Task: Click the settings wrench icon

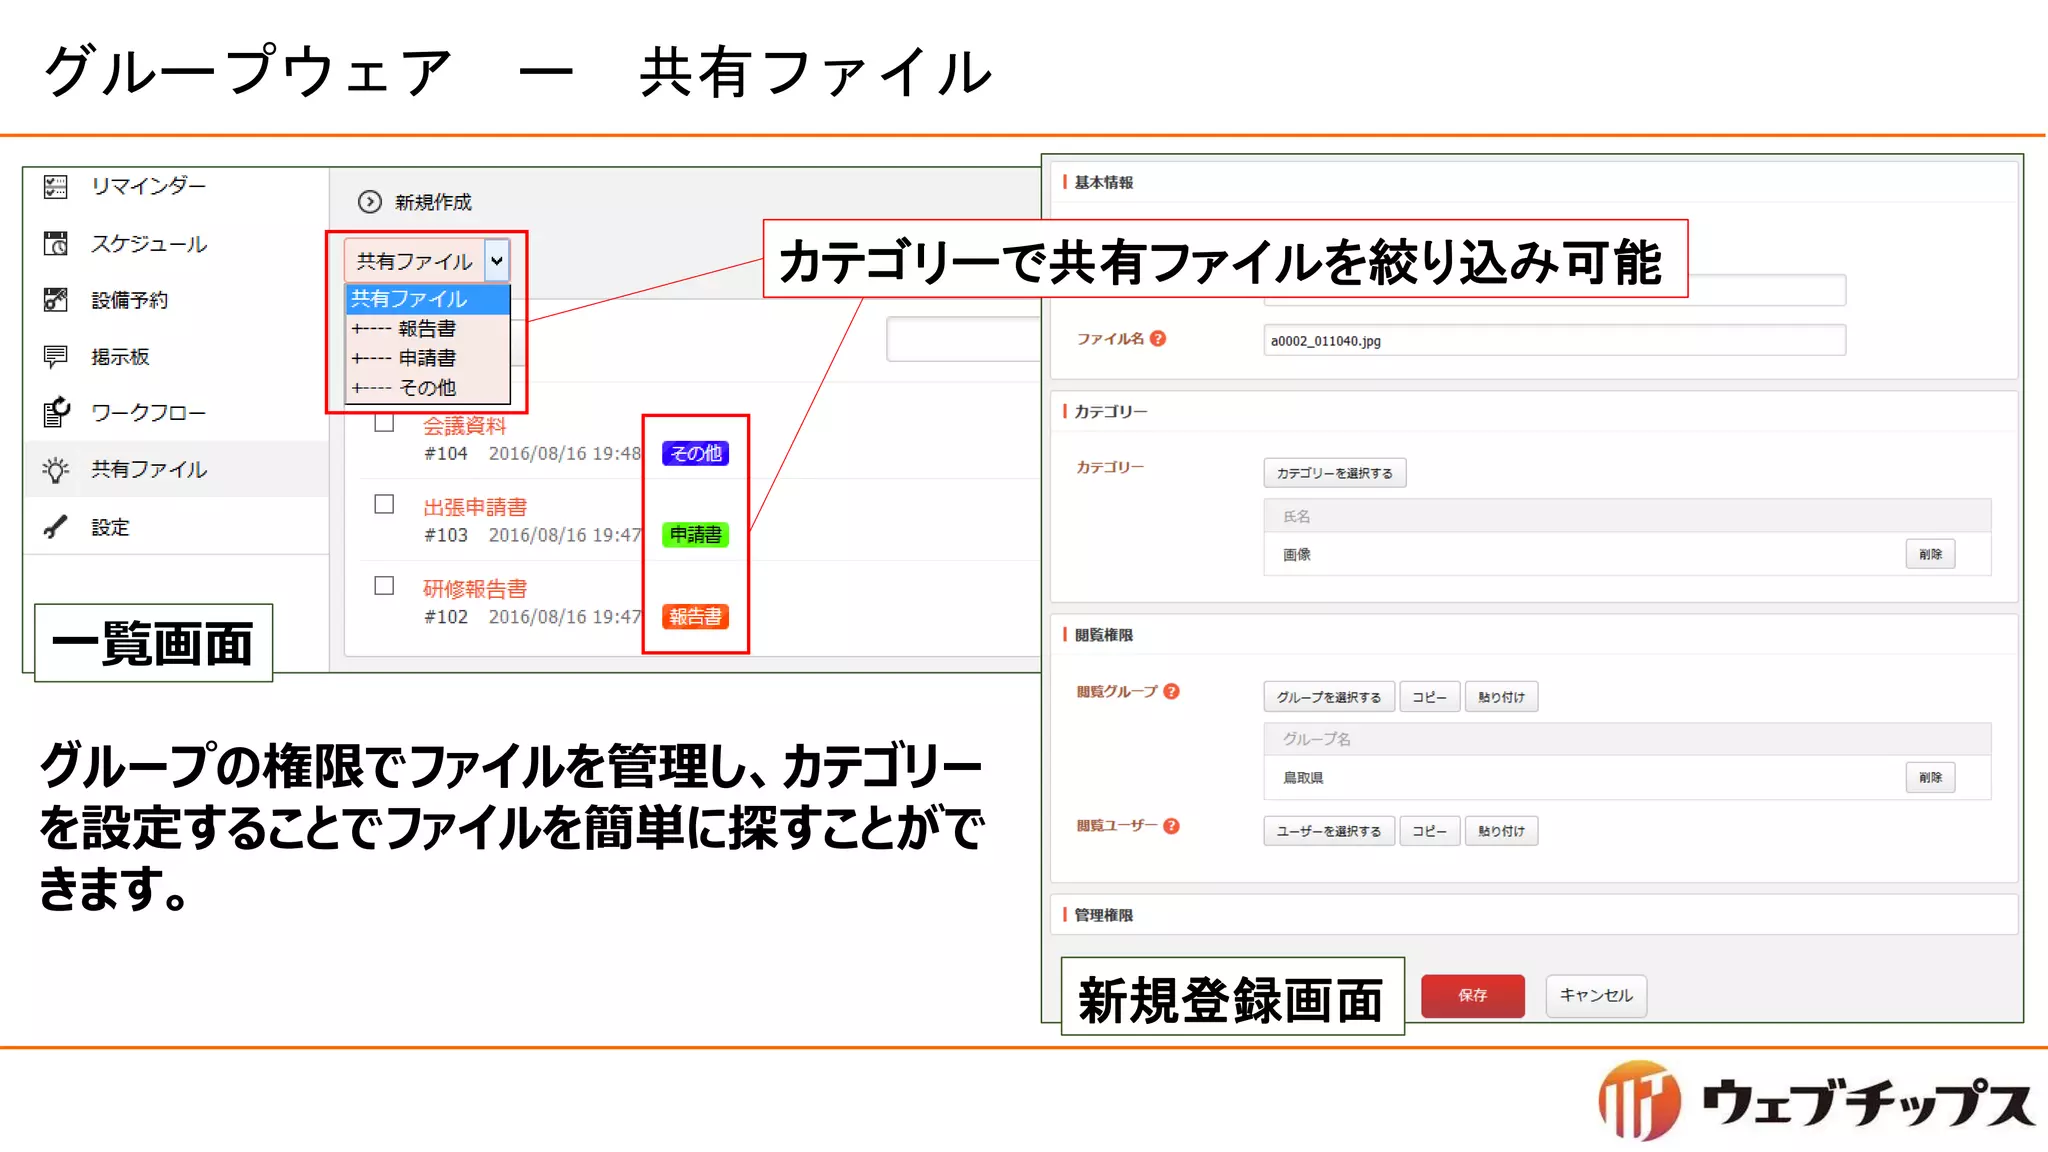Action: (x=56, y=527)
